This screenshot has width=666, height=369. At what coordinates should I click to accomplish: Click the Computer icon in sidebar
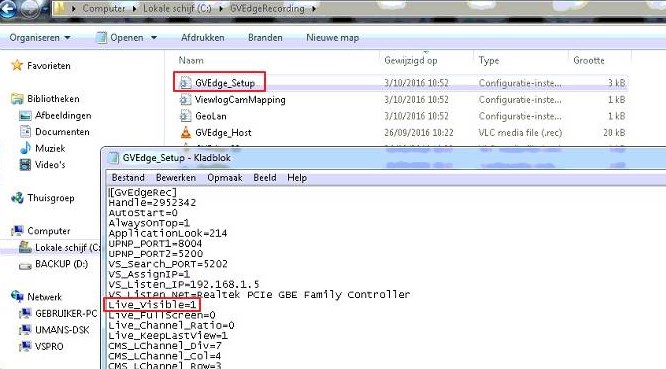coord(17,231)
